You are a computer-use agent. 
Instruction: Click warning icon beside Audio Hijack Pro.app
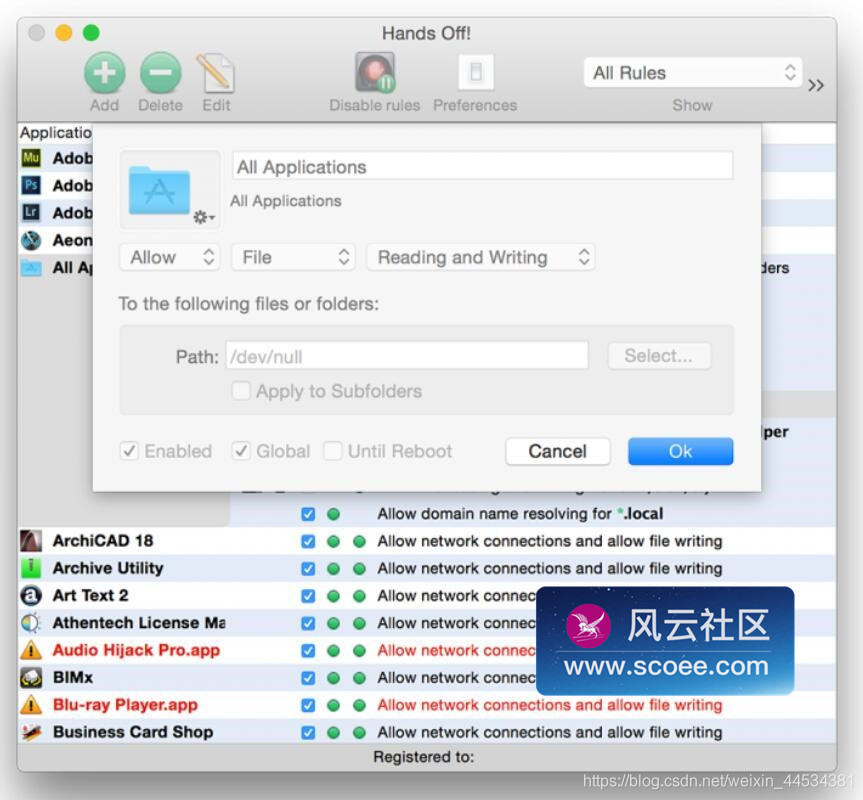[31, 650]
